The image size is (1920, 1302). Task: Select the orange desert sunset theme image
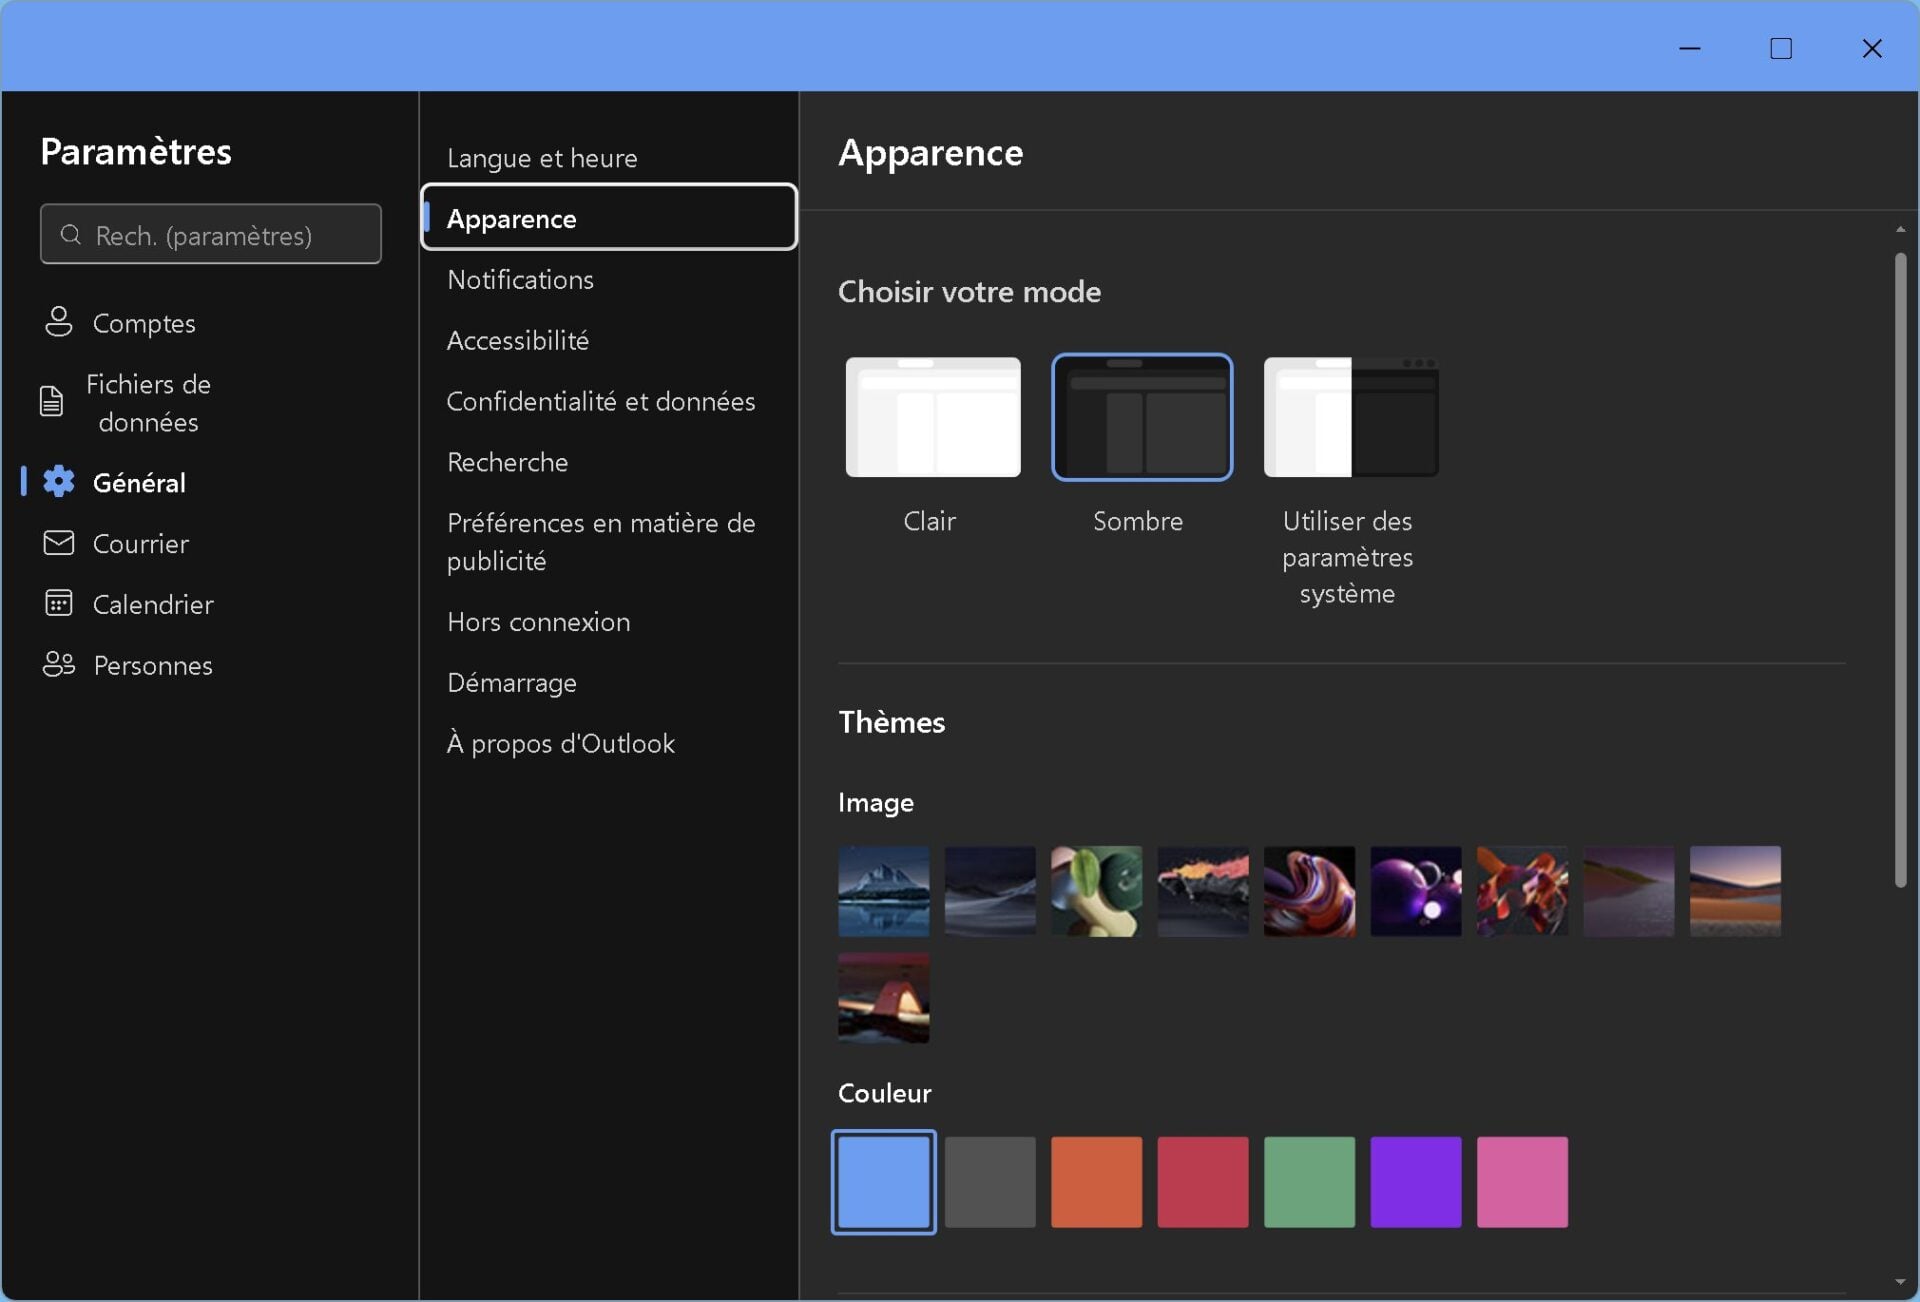pos(1735,891)
